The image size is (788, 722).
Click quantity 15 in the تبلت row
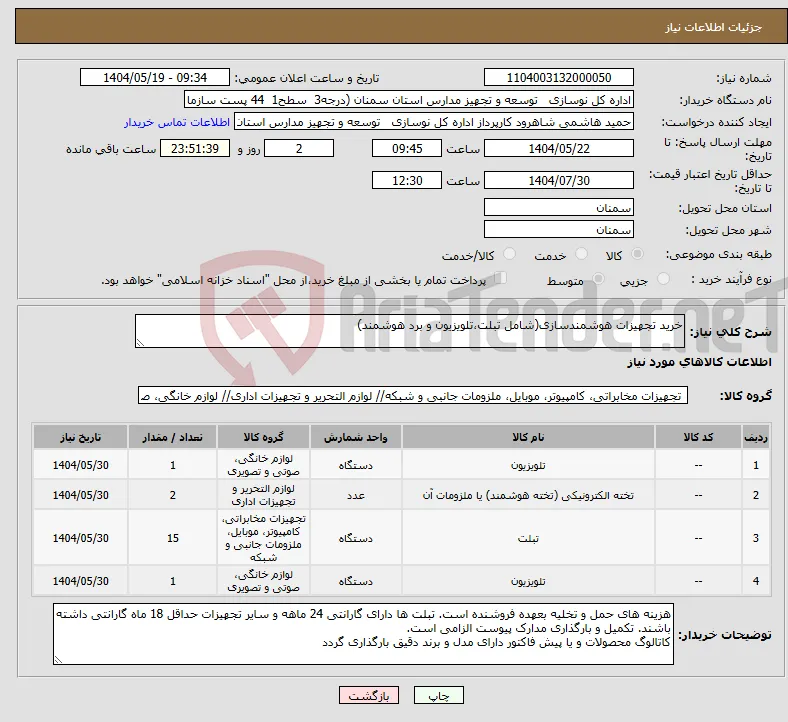click(x=172, y=538)
